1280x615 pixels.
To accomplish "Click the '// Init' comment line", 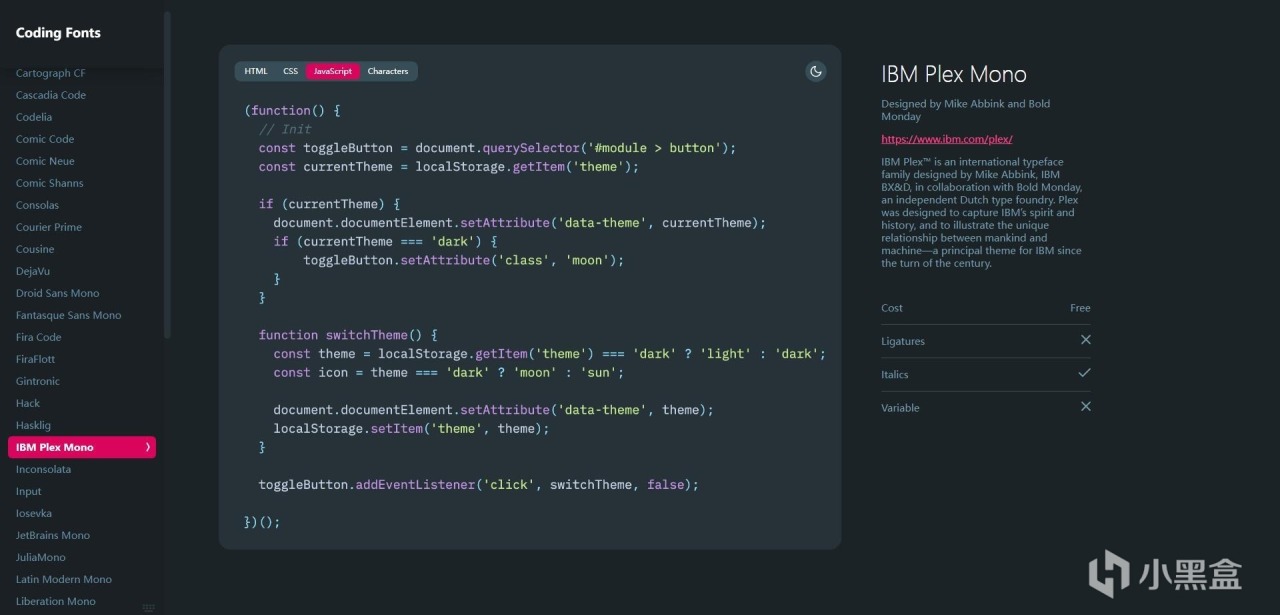I will tap(285, 129).
